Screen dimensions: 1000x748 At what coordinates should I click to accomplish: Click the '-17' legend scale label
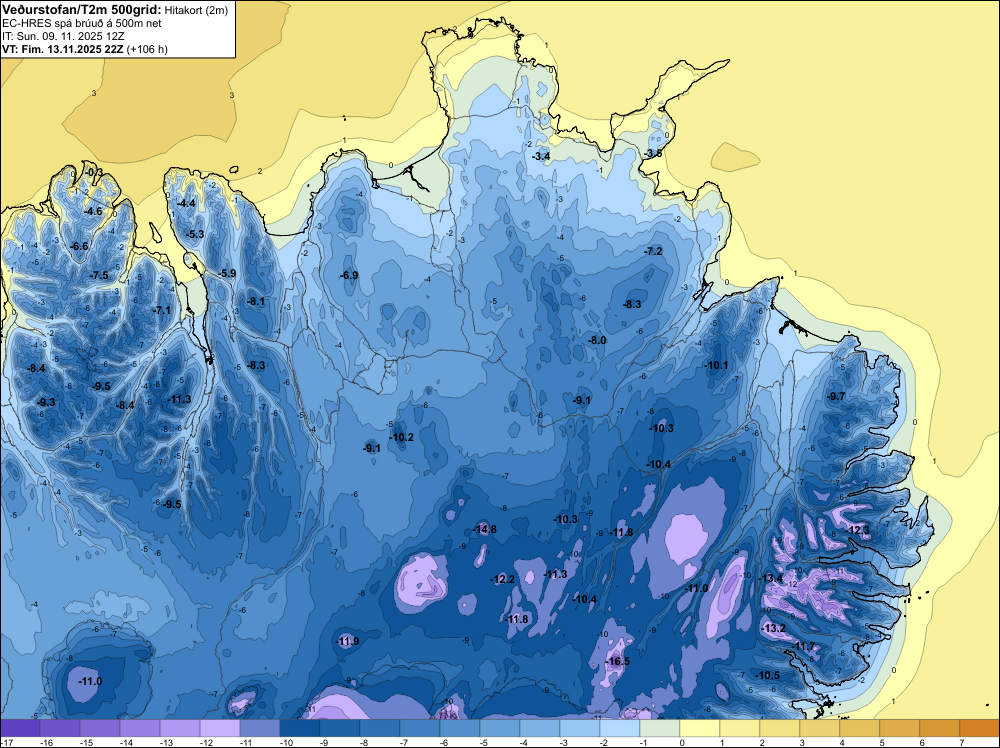[6, 742]
